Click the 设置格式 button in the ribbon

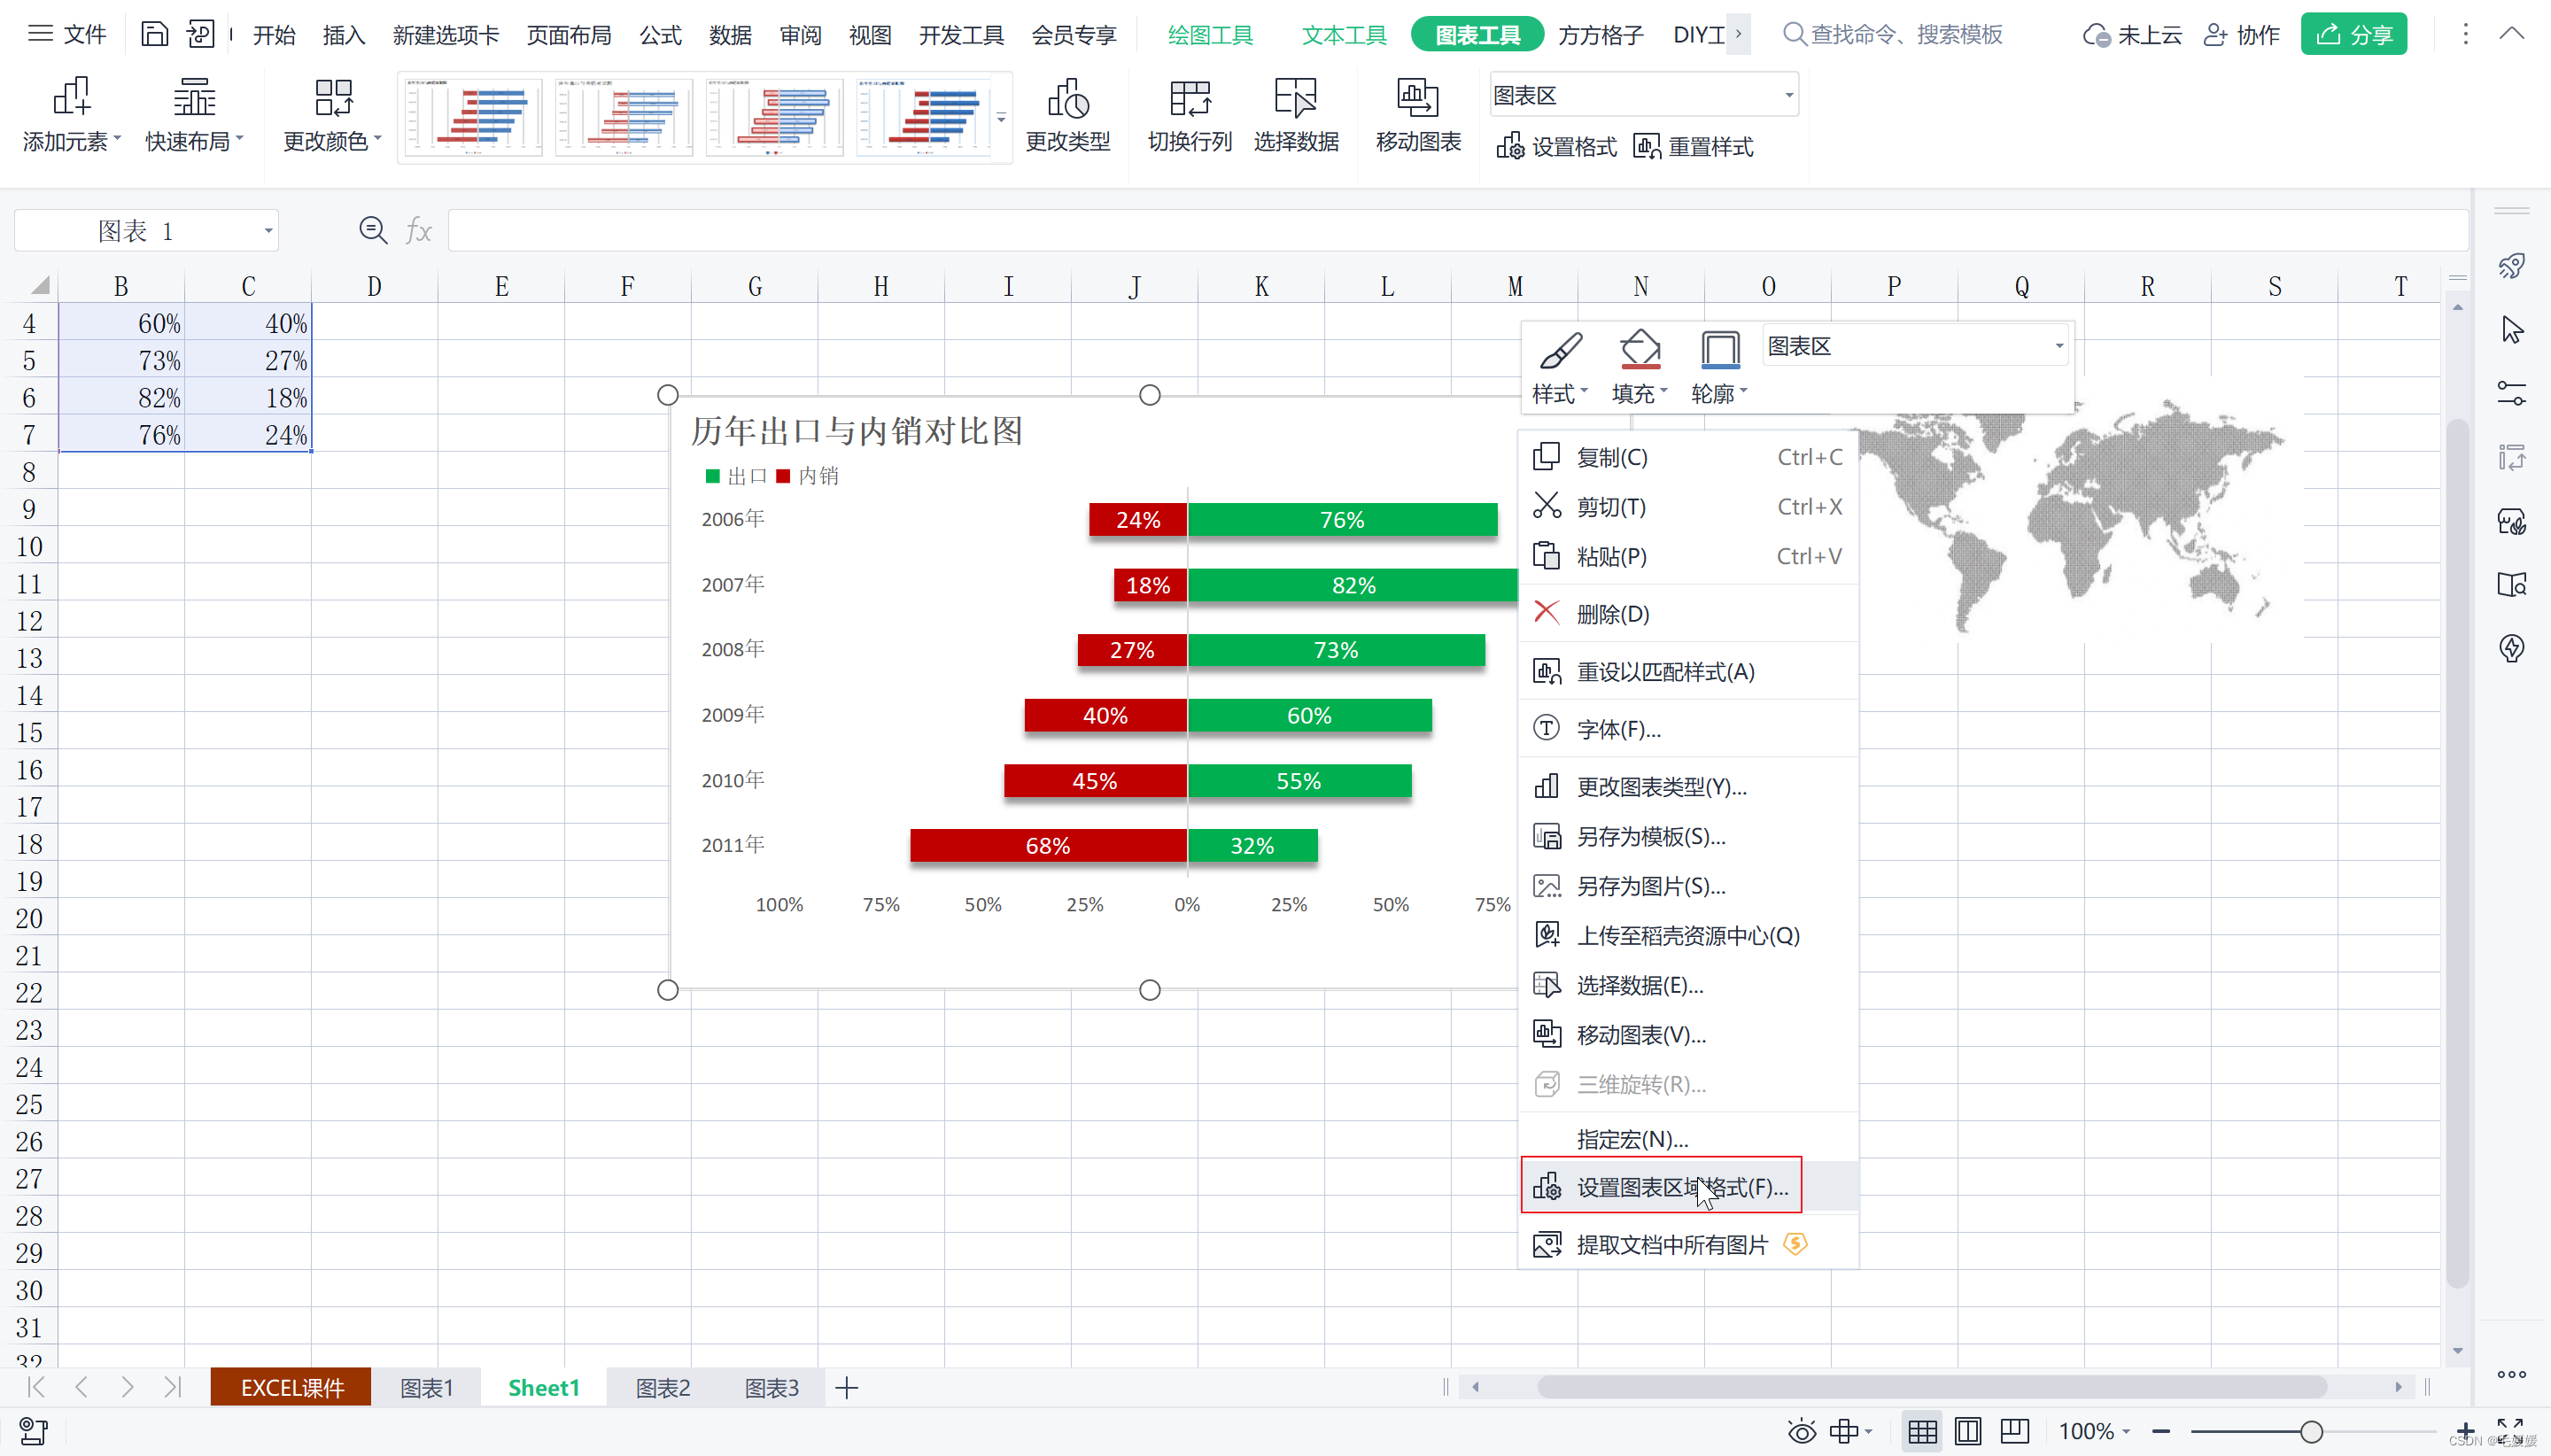[1556, 147]
